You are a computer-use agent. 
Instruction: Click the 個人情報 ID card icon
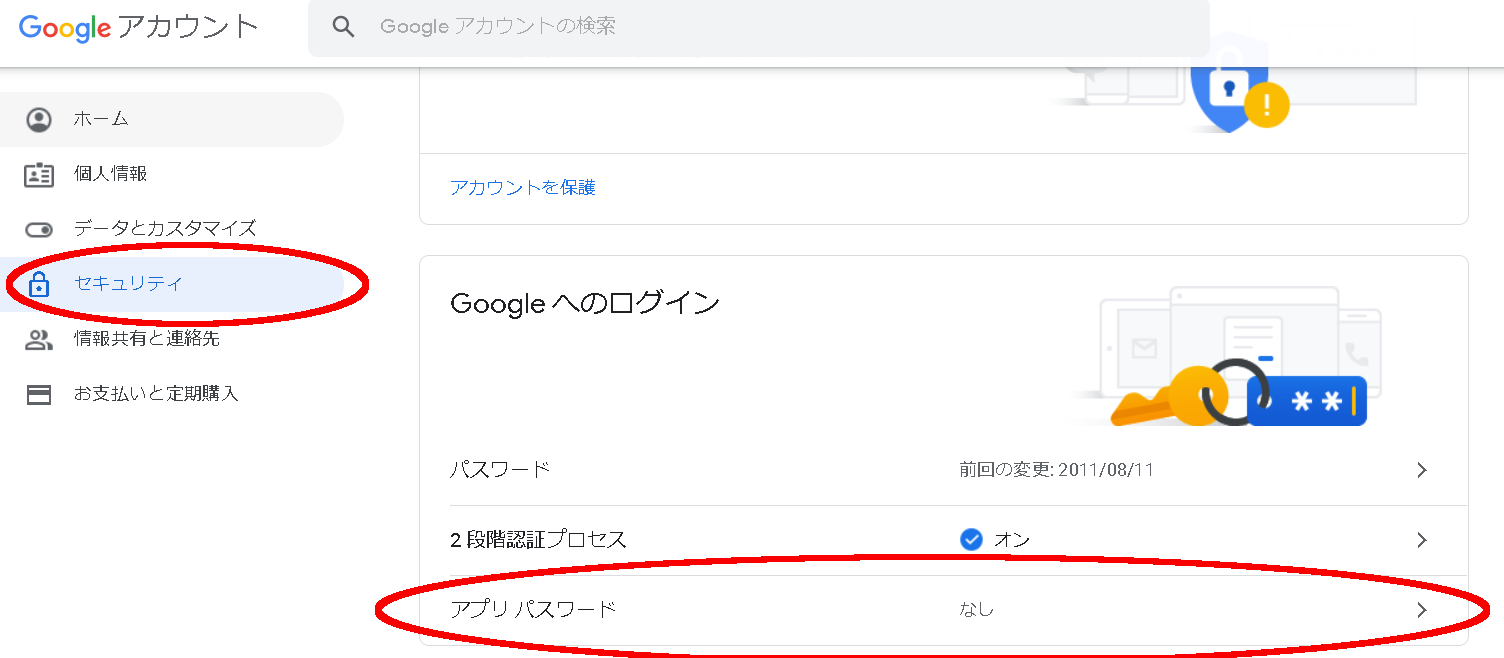coord(39,175)
